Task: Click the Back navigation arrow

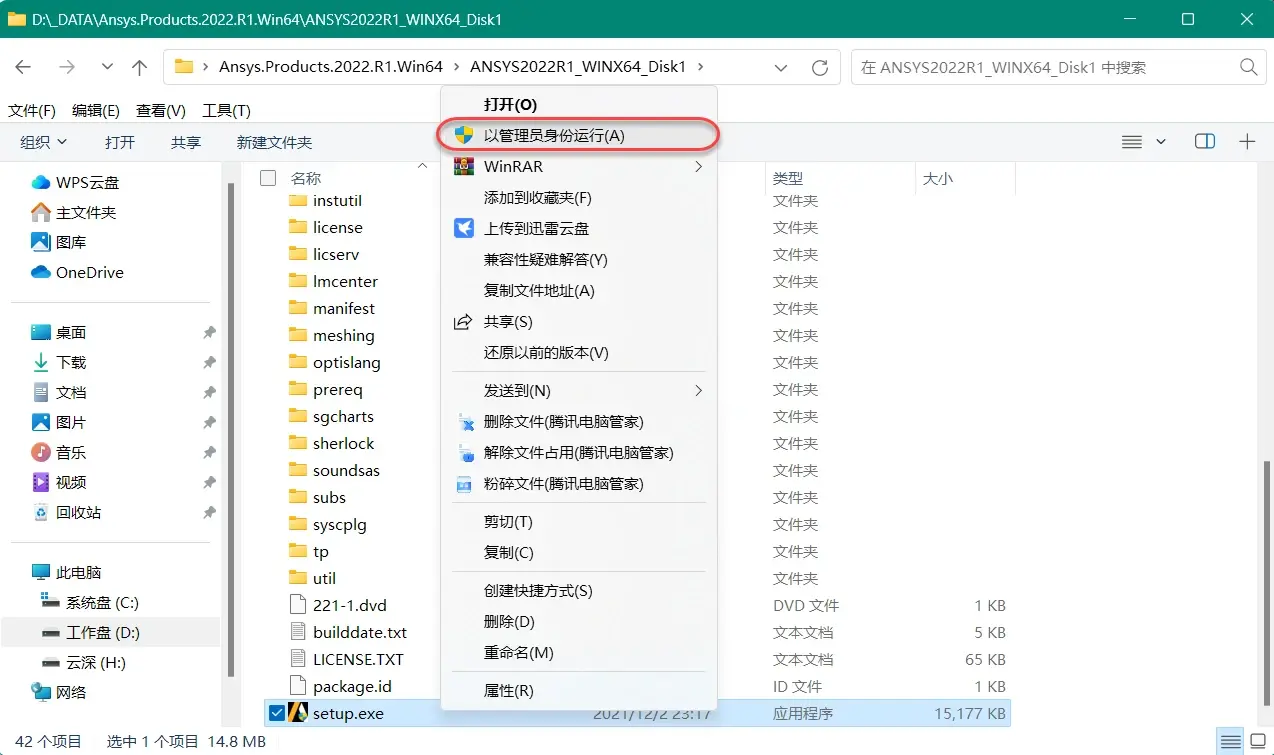Action: tap(23, 67)
